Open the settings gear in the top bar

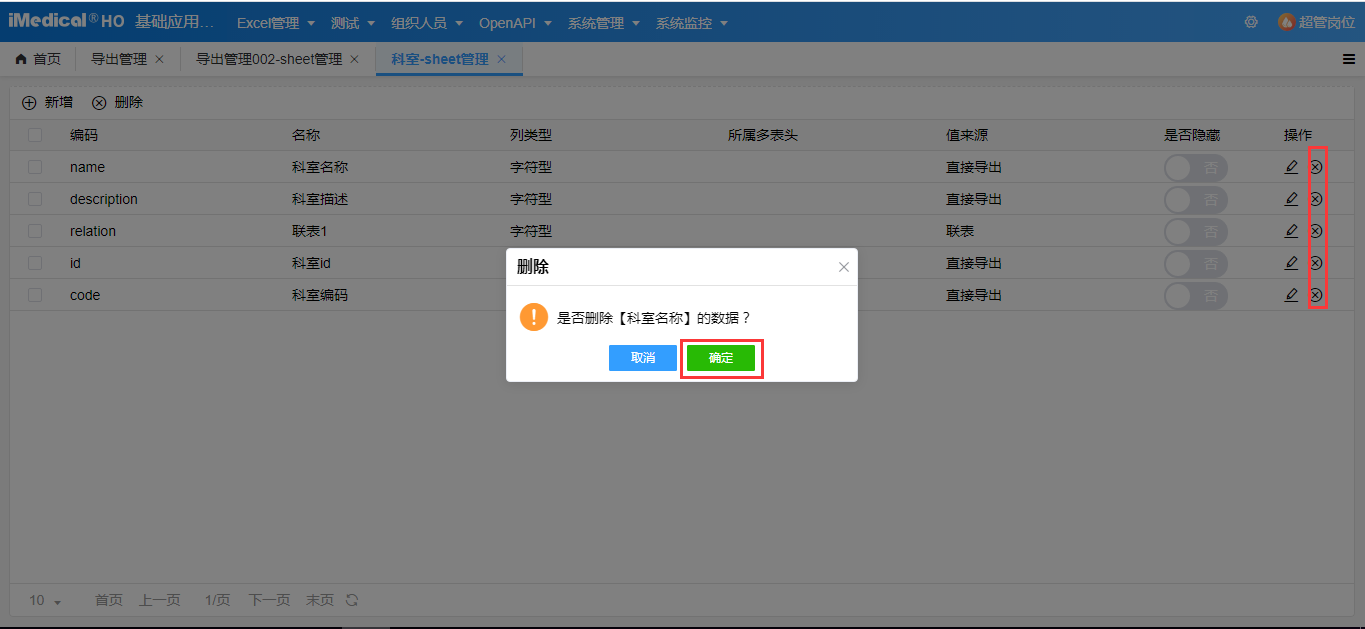point(1251,21)
